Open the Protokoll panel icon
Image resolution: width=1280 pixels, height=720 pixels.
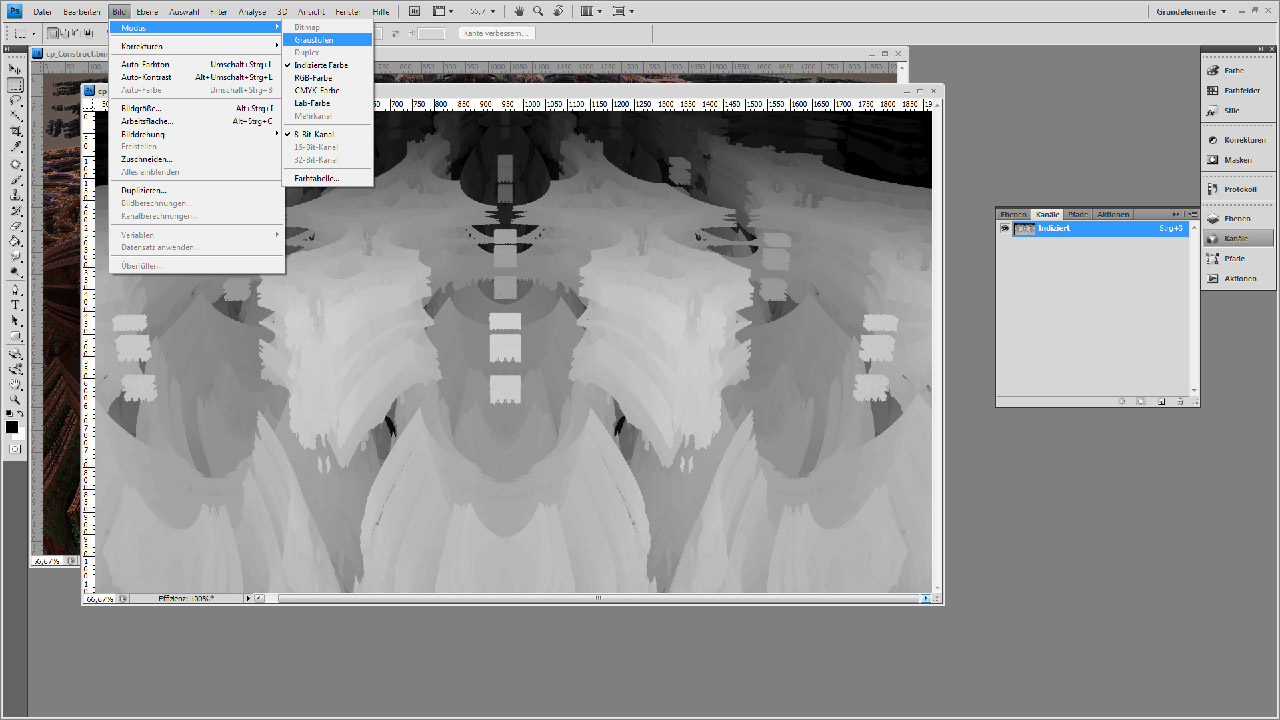[1238, 189]
